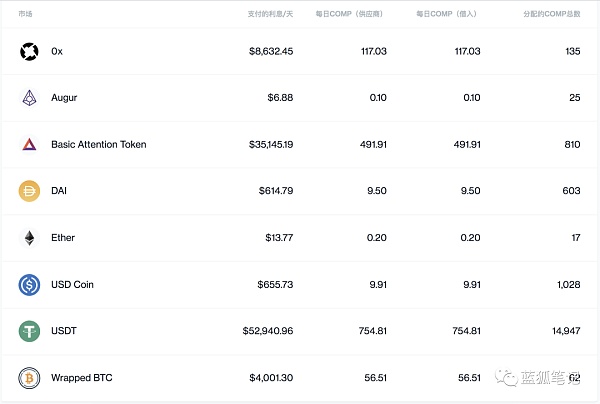
Task: Click the Basic Attention Token icon
Action: 28,144
